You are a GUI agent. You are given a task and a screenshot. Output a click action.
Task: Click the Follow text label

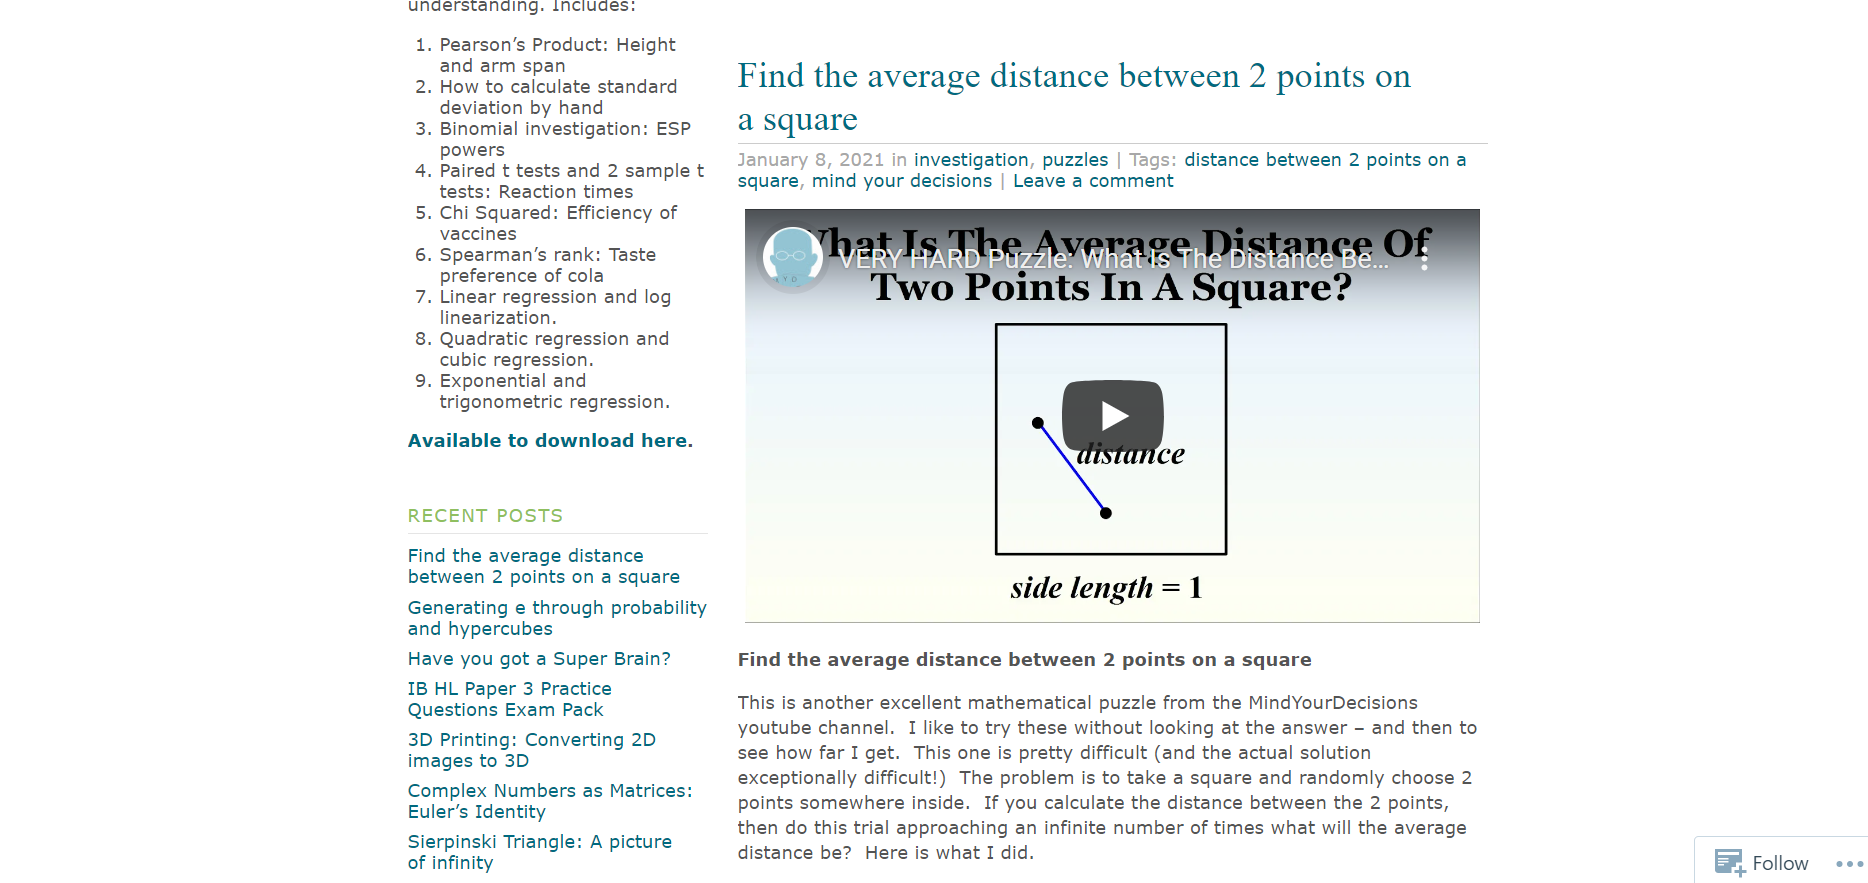coord(1780,863)
